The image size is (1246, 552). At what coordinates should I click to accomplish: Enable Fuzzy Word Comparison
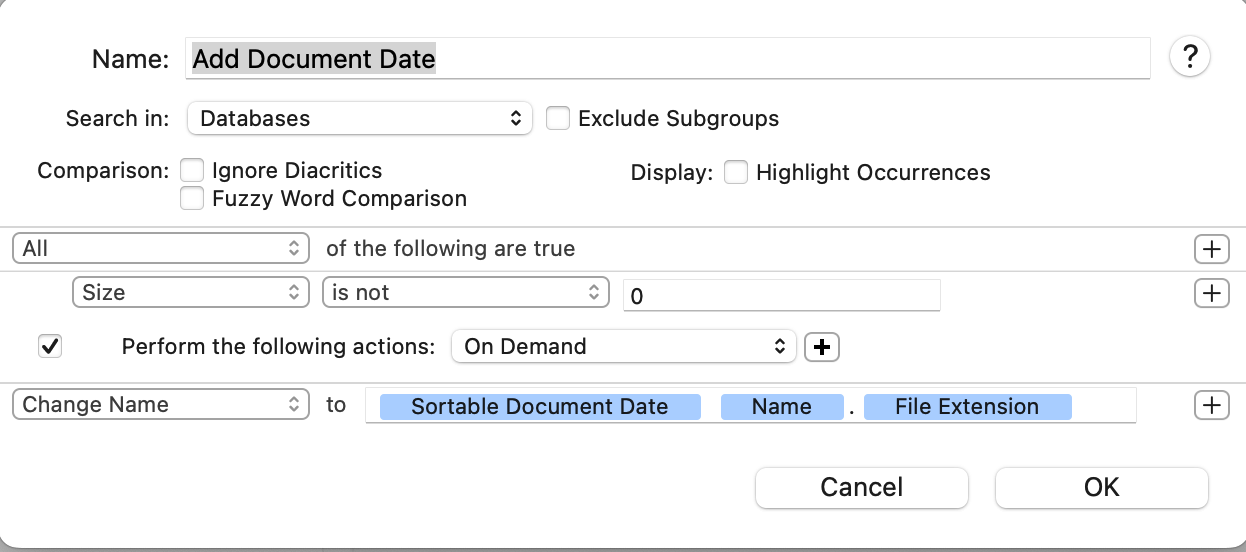192,198
